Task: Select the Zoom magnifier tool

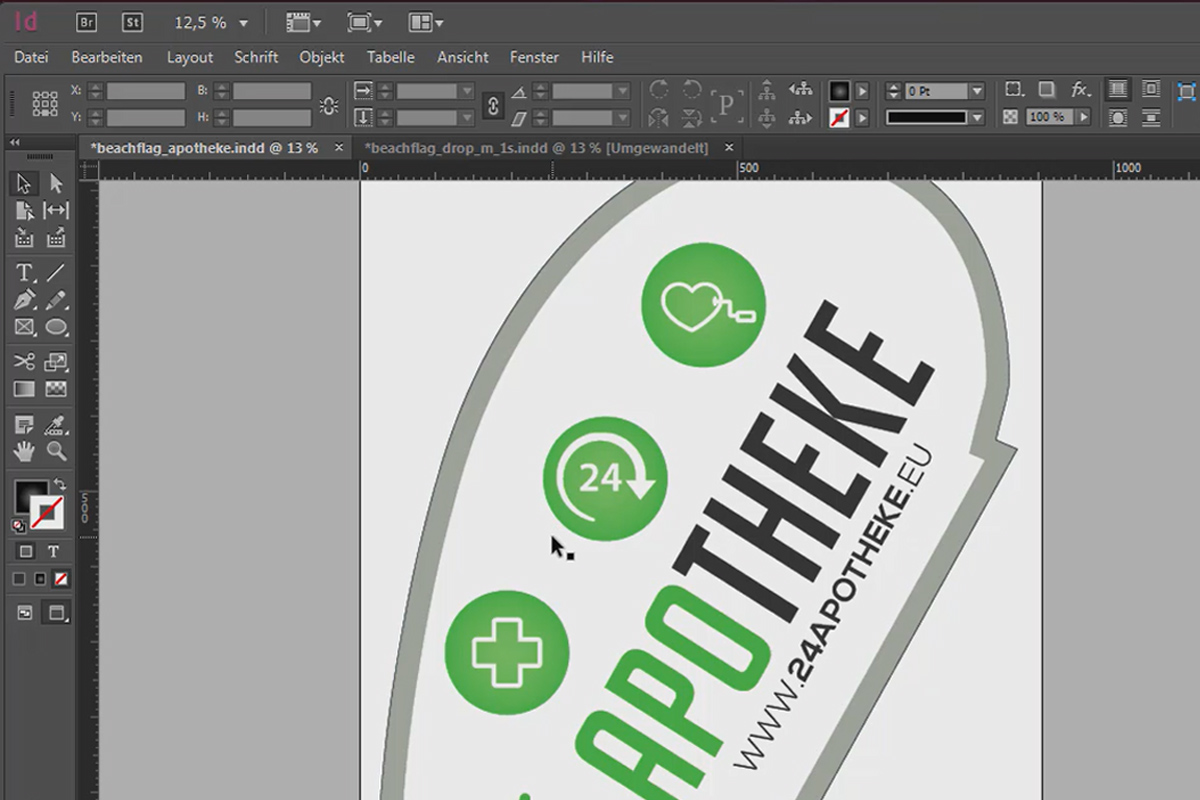Action: tap(56, 451)
